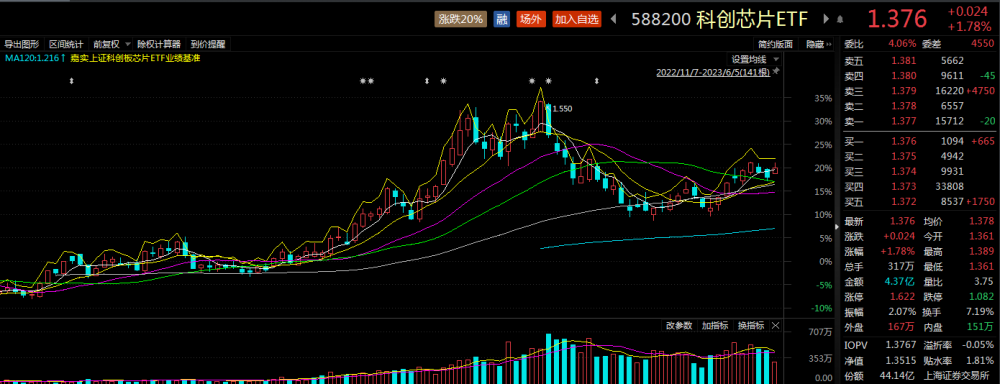1000x384 pixels.
Task: Click the small expander triangle at quote panel edge
Action: pos(838,227)
